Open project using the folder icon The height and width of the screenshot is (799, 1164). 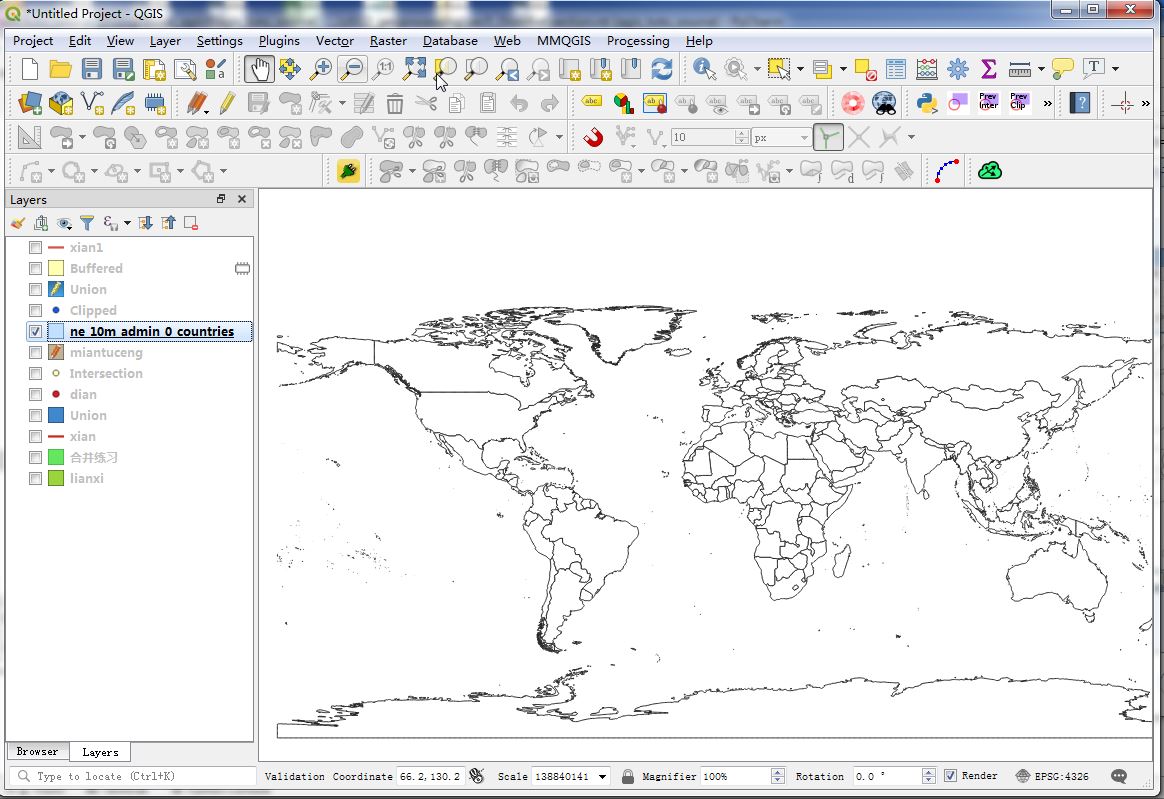[60, 69]
